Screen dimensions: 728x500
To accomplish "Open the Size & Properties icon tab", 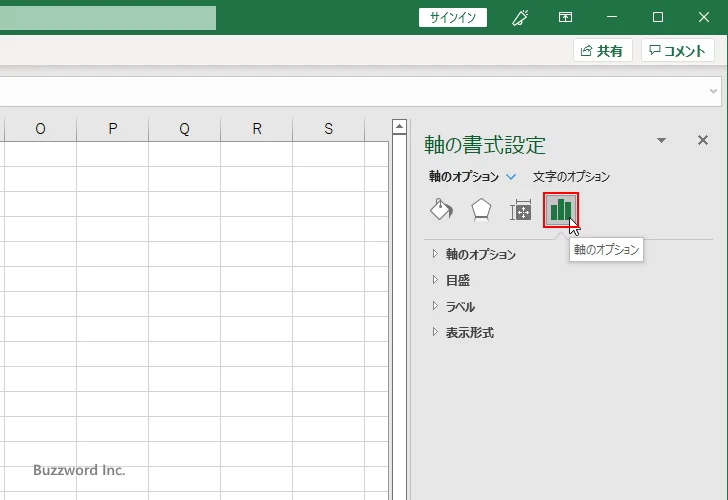I will pos(521,210).
